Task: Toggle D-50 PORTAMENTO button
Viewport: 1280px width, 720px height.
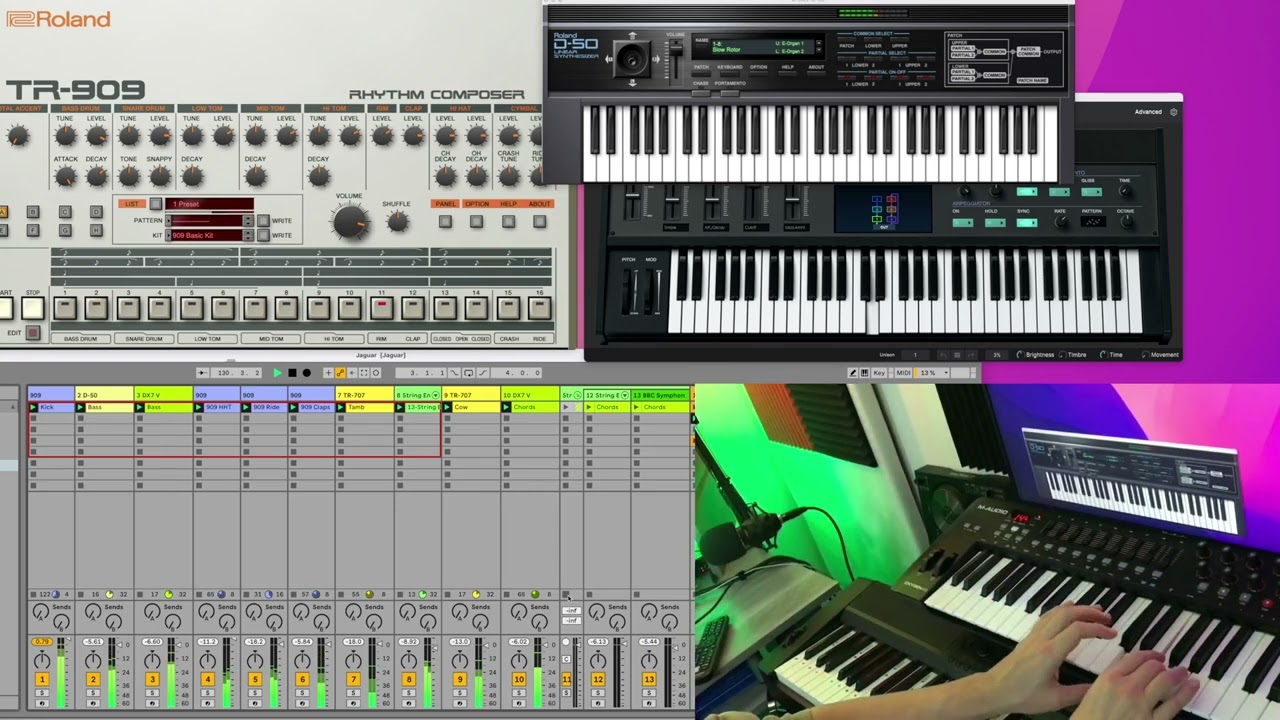Action: pos(730,92)
